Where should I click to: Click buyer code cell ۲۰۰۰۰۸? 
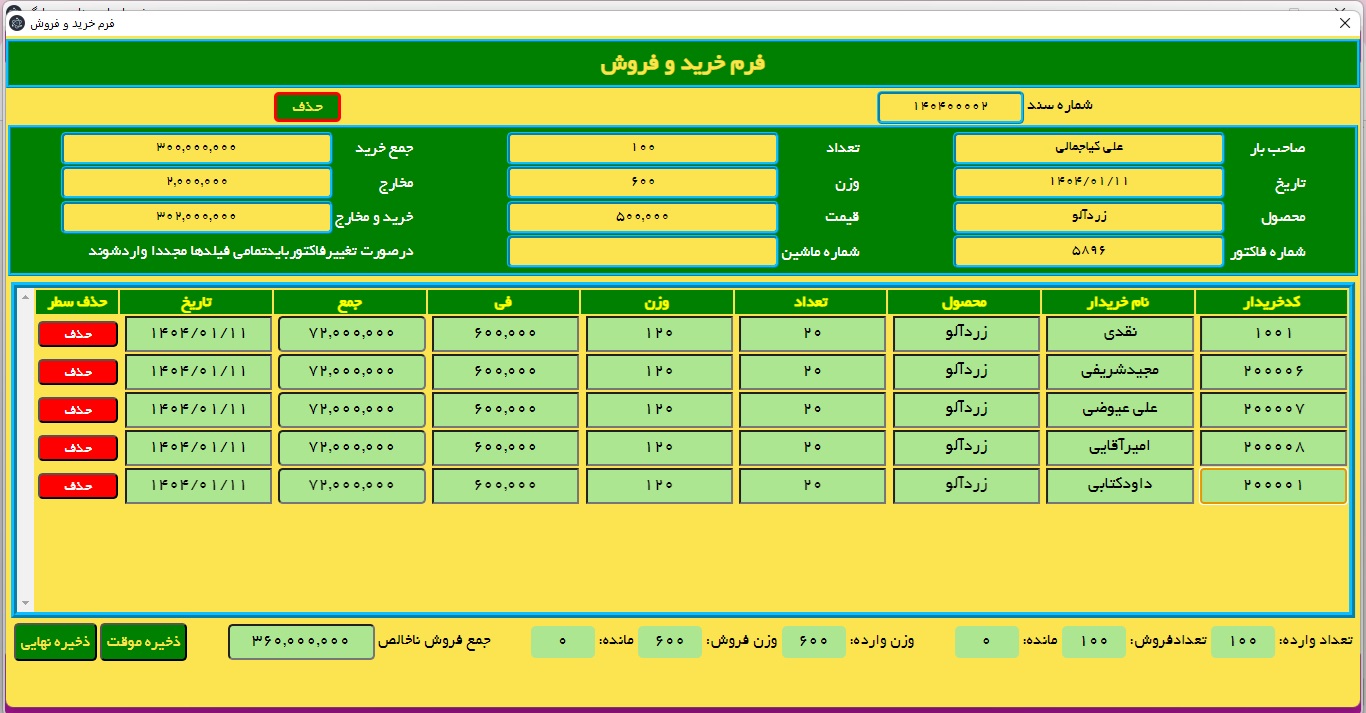click(x=1273, y=448)
